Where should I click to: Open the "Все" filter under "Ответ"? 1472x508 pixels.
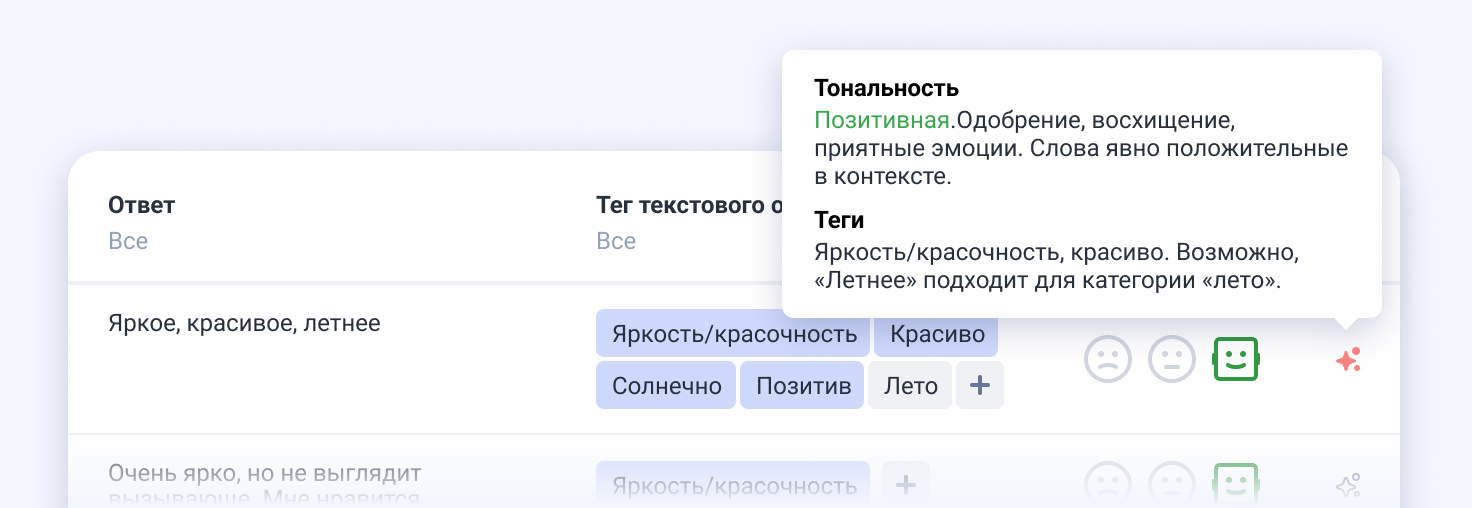click(128, 241)
